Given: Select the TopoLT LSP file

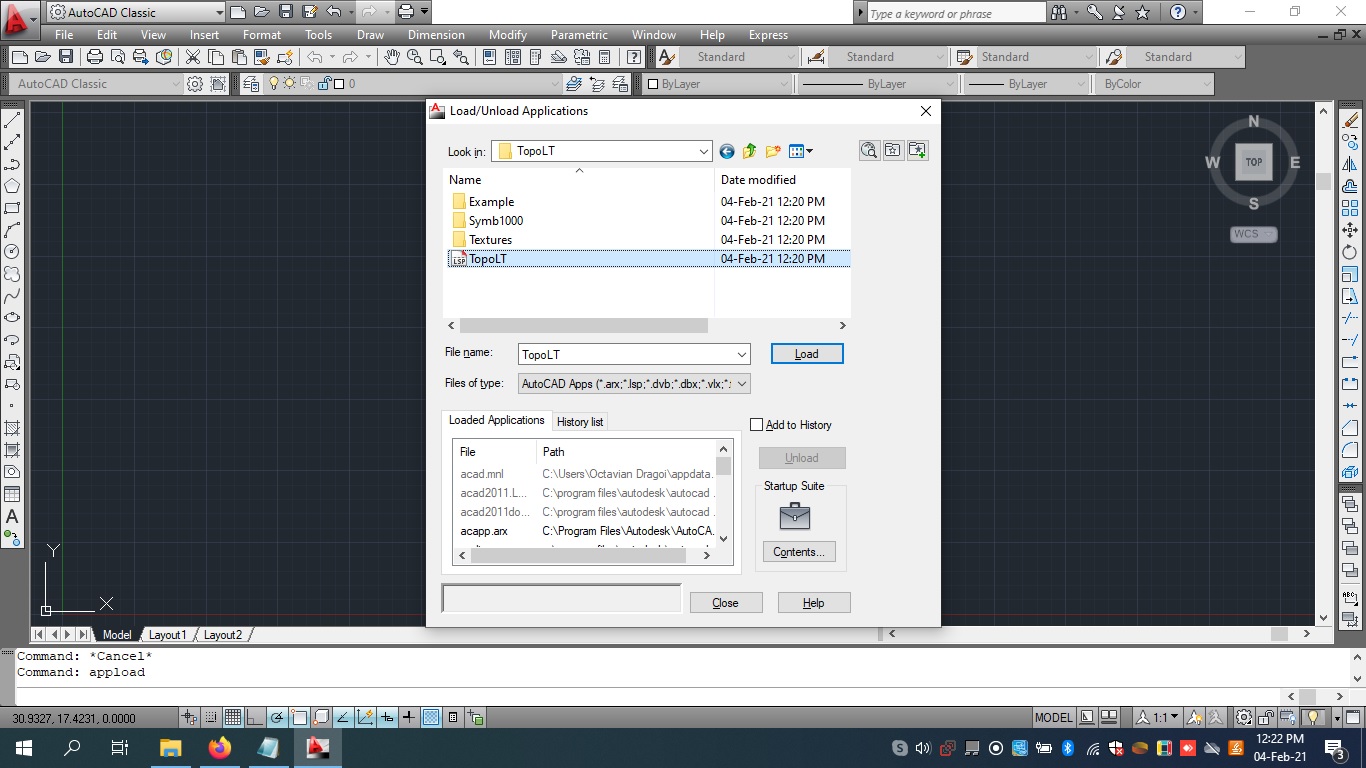Looking at the screenshot, I should (x=488, y=259).
